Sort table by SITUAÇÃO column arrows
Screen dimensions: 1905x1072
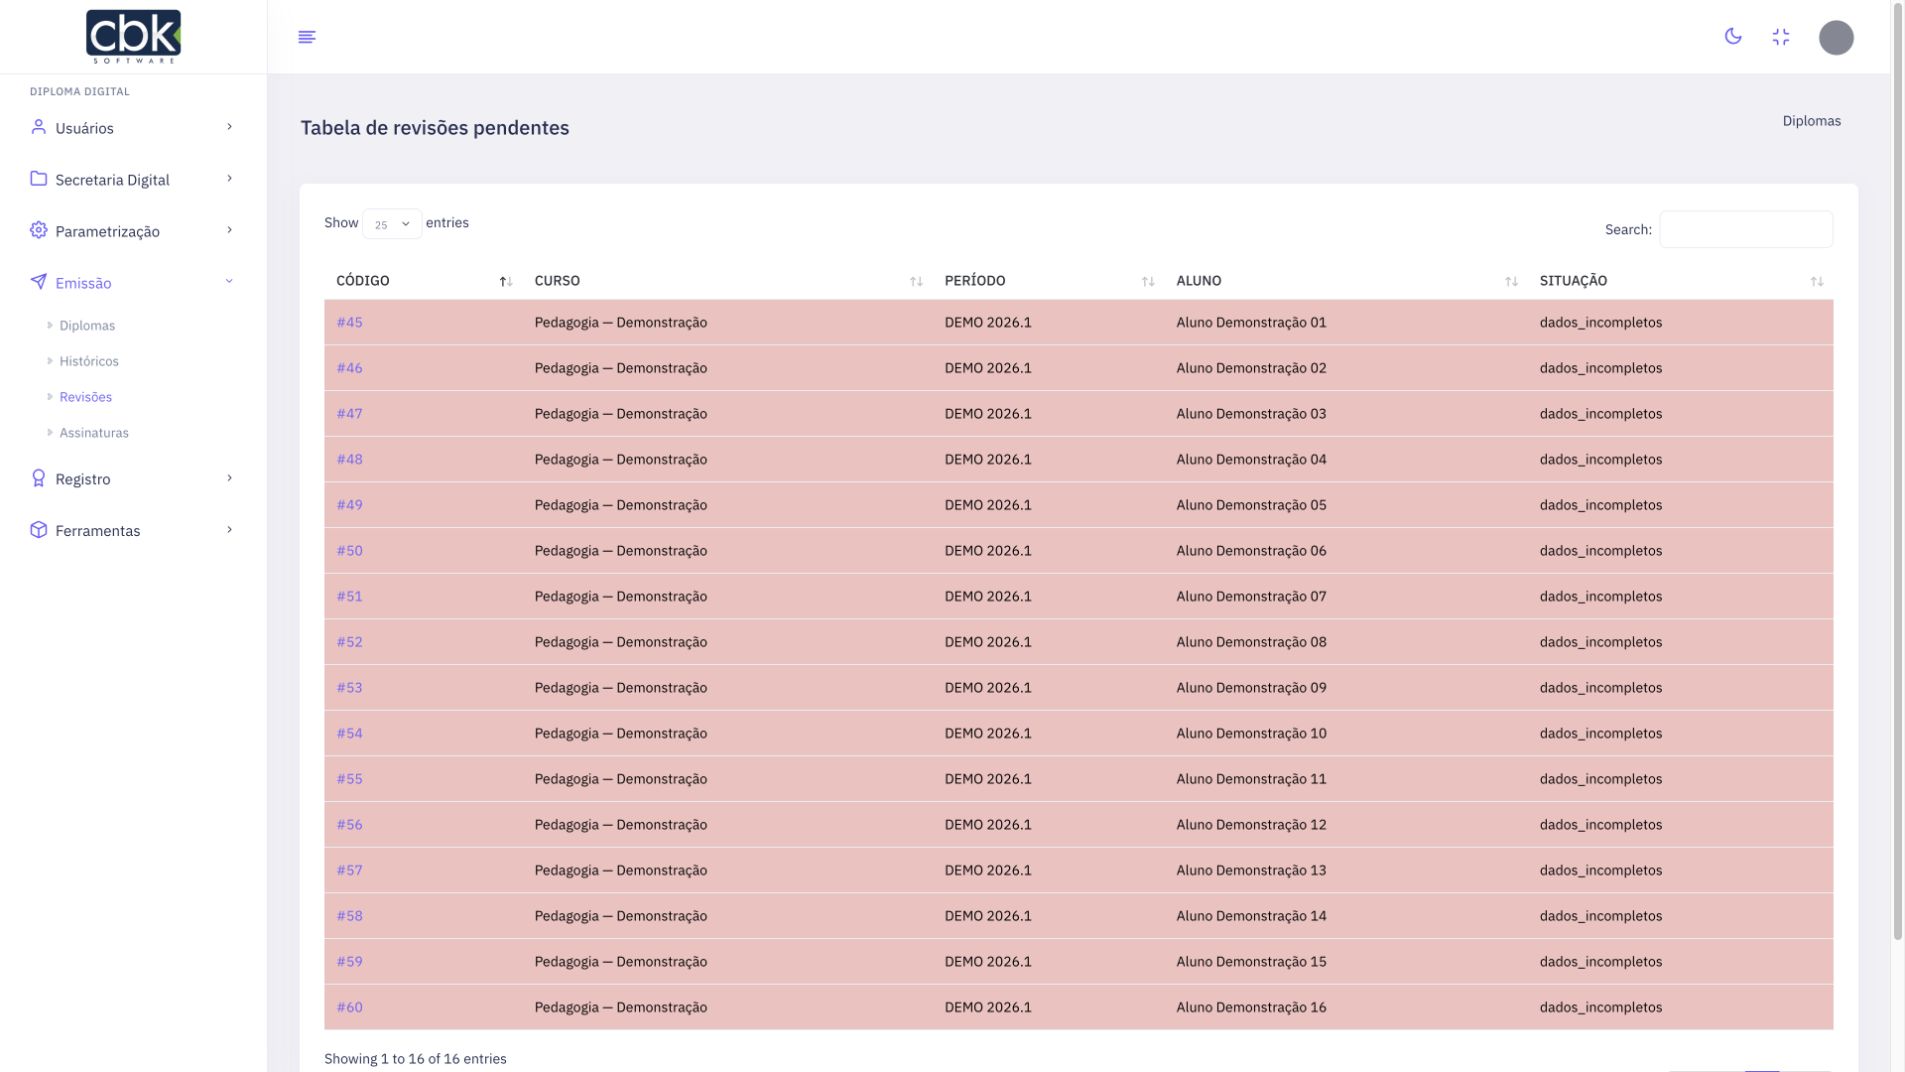pos(1817,282)
